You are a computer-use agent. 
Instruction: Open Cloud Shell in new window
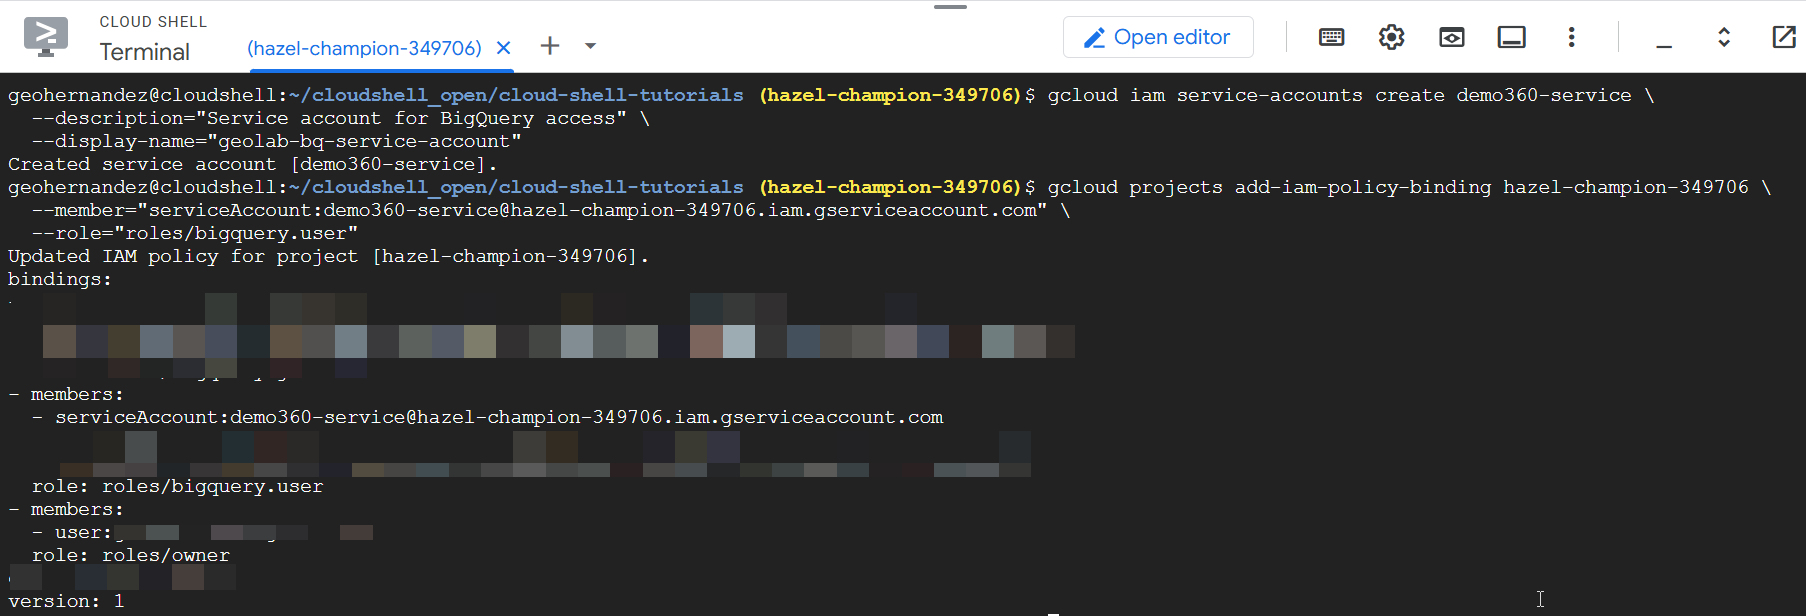[1784, 37]
